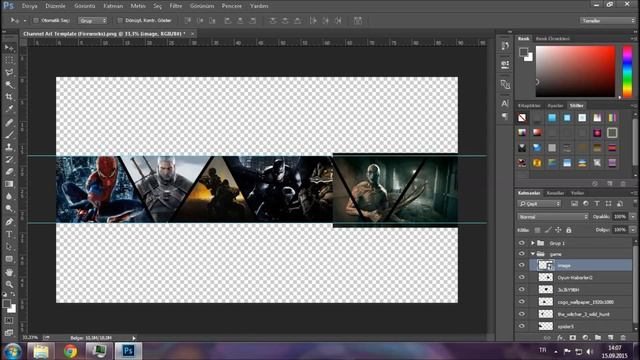Viewport: 640px width, 360px height.
Task: Open the Filtre menu
Action: click(176, 6)
